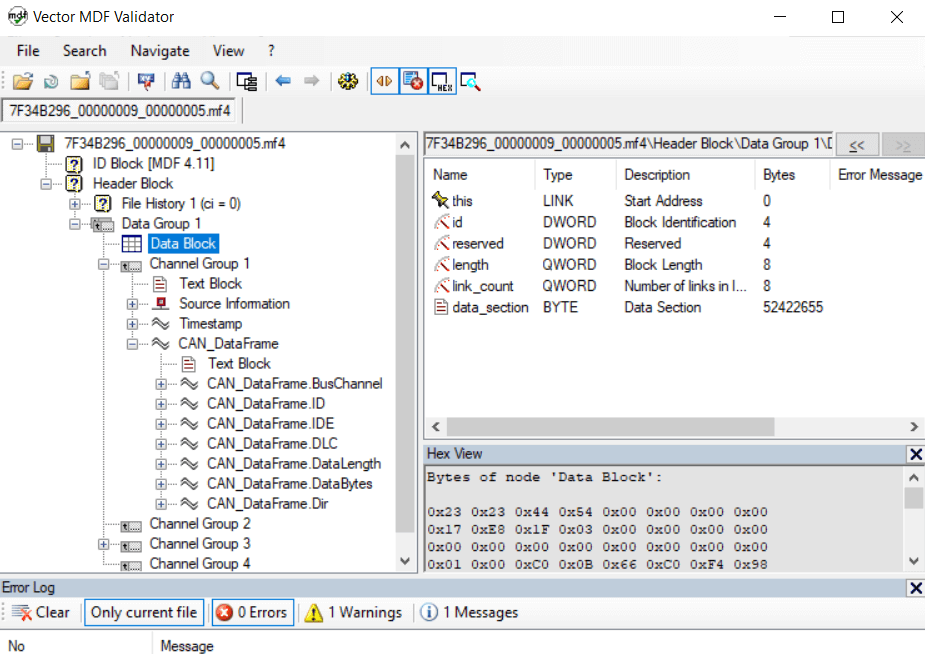Image resolution: width=925 pixels, height=654 pixels.
Task: Open the File menu
Action: tap(28, 51)
